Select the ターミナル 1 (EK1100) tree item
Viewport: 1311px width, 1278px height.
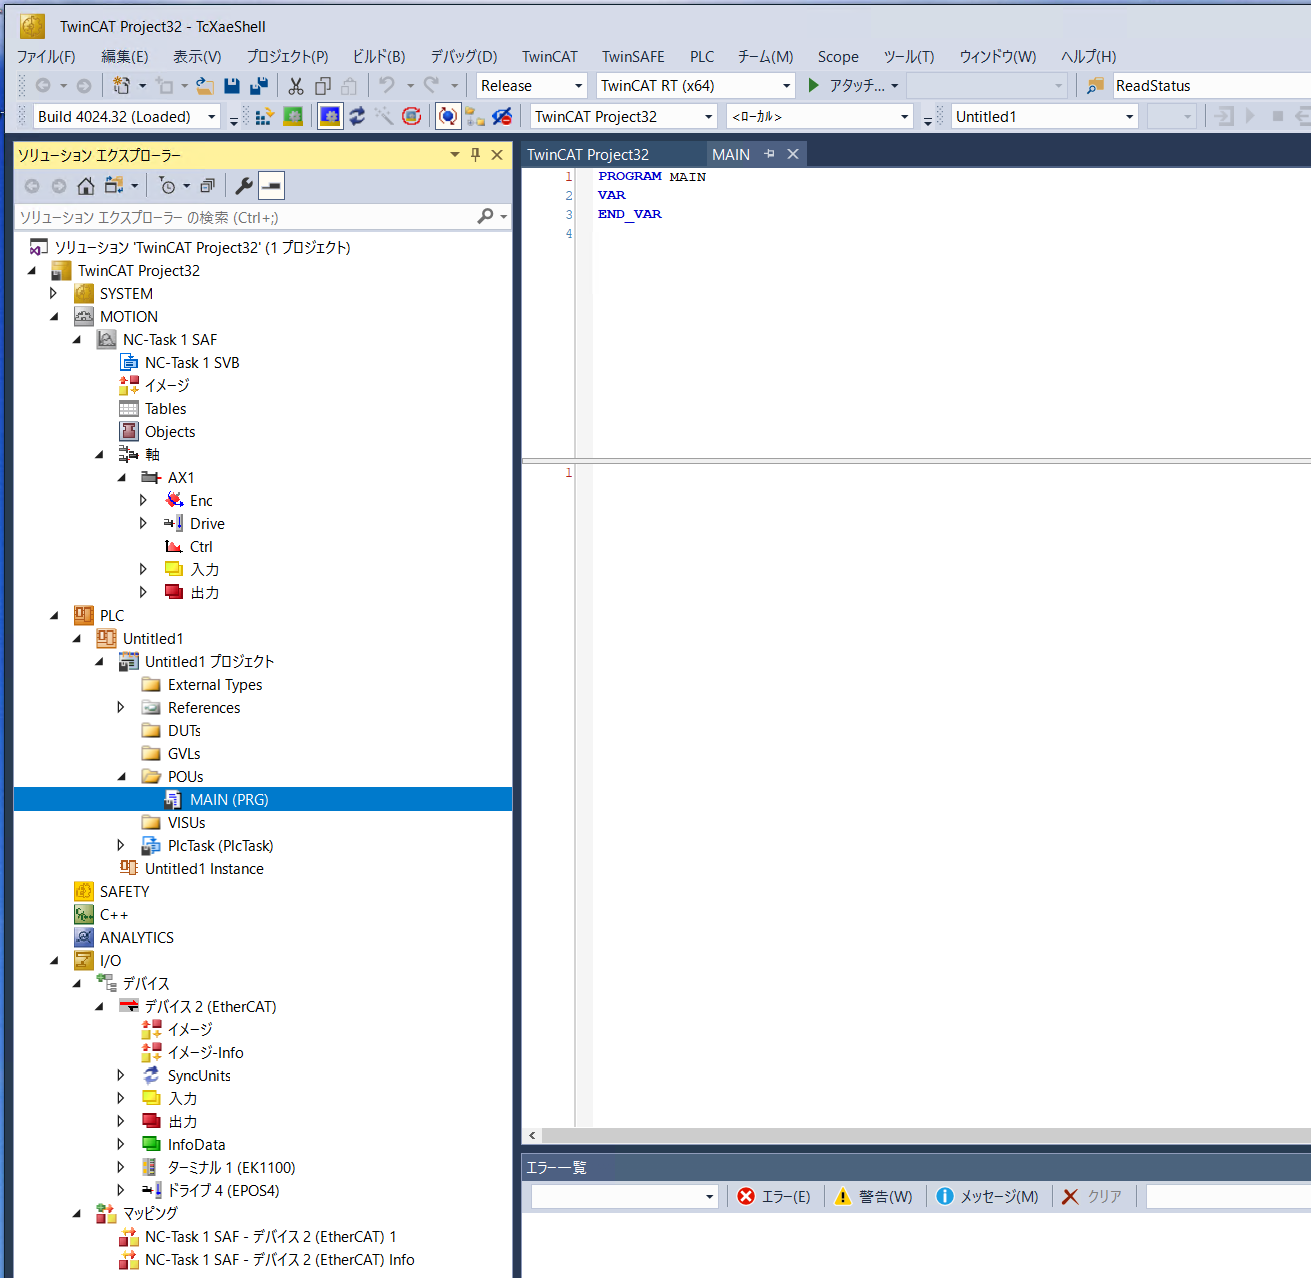pos(231,1168)
